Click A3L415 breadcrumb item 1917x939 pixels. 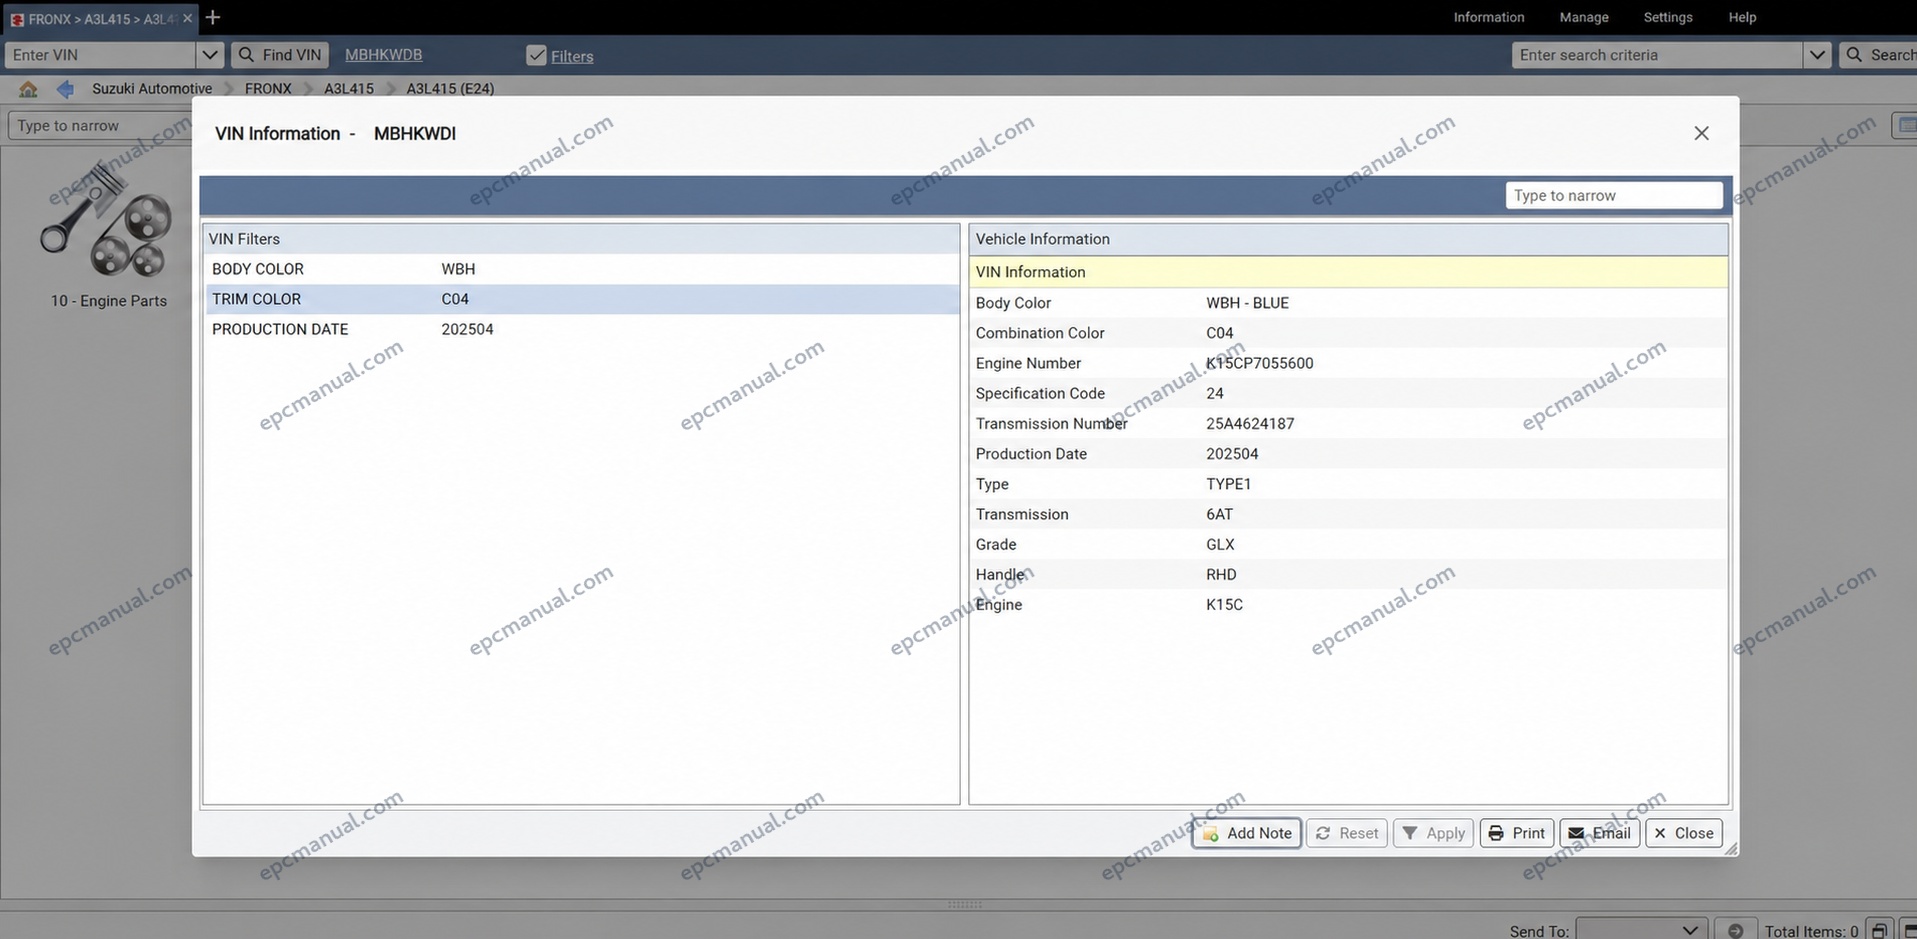pos(348,89)
